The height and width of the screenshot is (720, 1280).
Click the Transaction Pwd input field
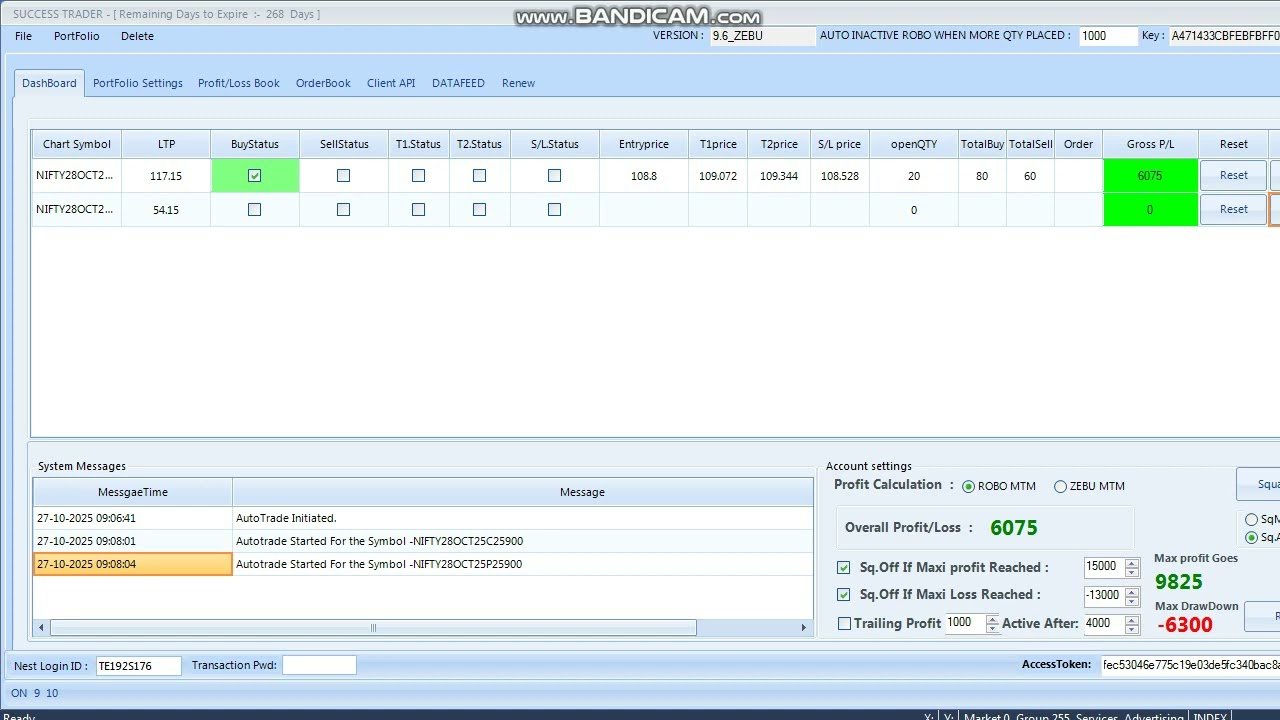[318, 666]
